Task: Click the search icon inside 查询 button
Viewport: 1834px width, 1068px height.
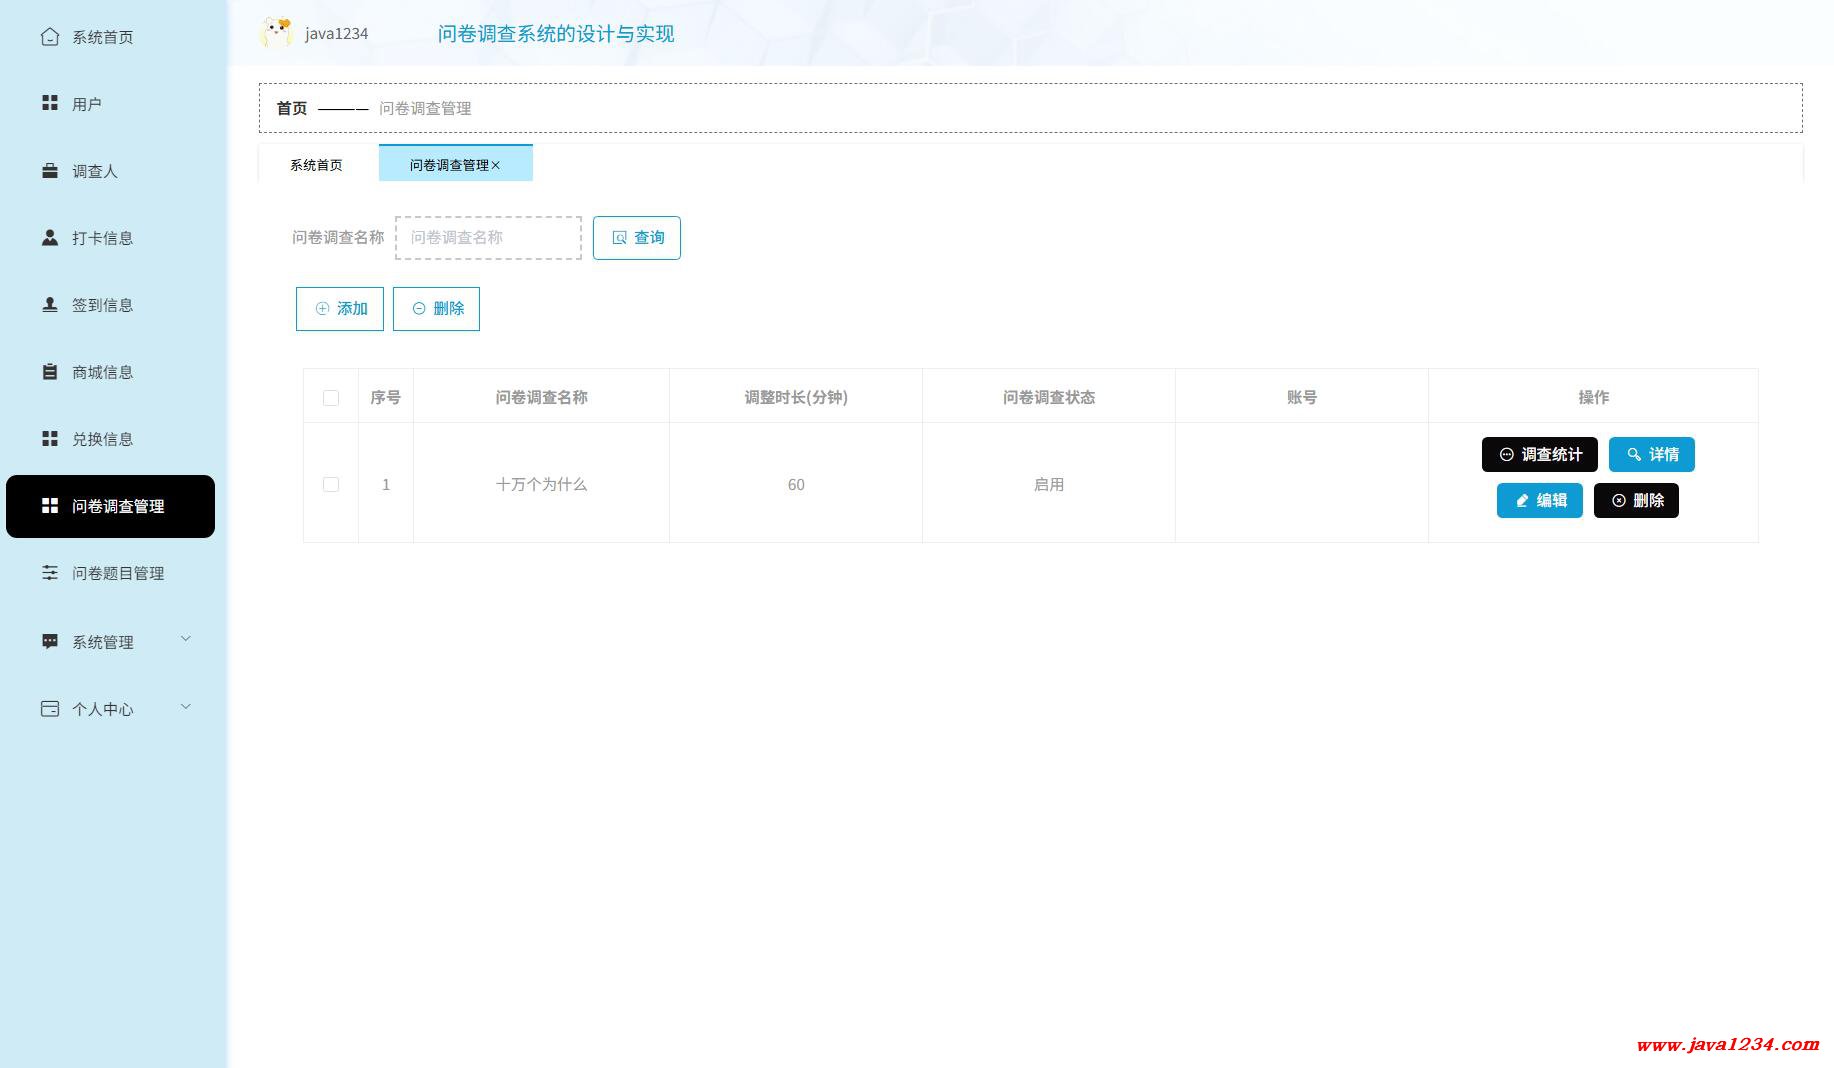Action: coord(619,238)
